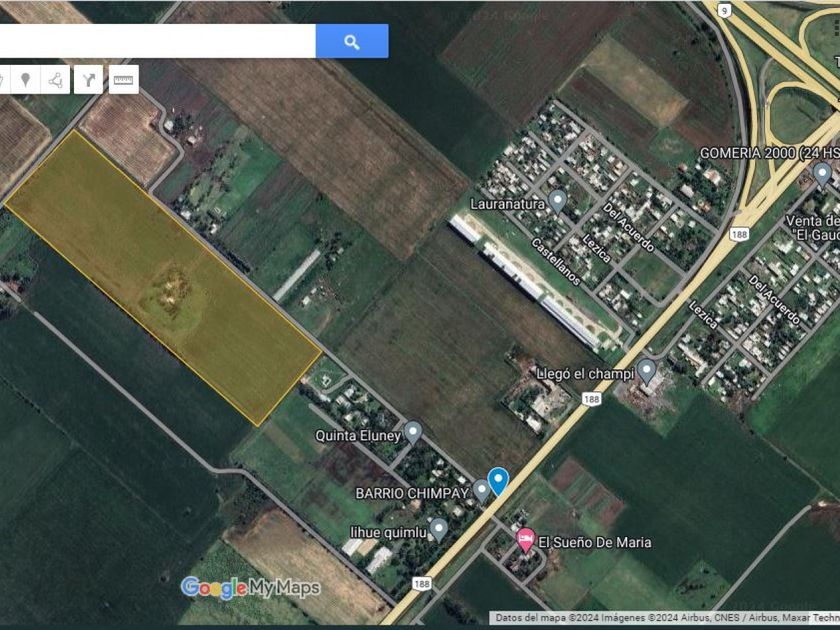The width and height of the screenshot is (840, 630).
Task: Select the blue custom marker near route 188
Action: (x=498, y=481)
